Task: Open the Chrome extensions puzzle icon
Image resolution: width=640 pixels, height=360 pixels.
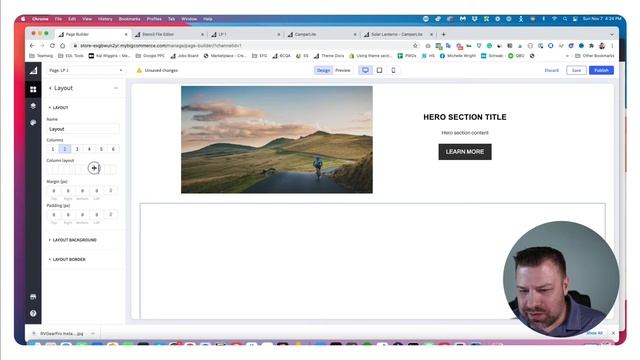Action: [x=591, y=46]
